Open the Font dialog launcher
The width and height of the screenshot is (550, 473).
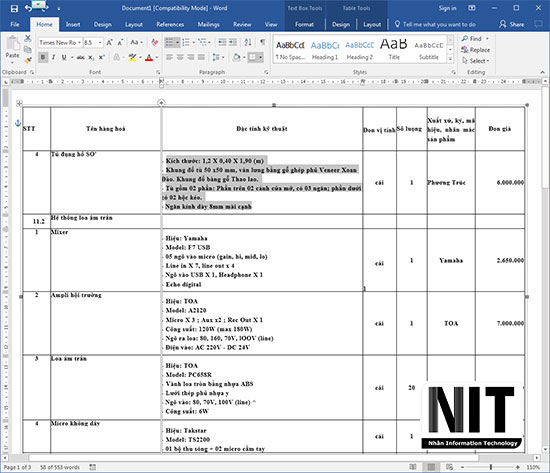tap(158, 72)
